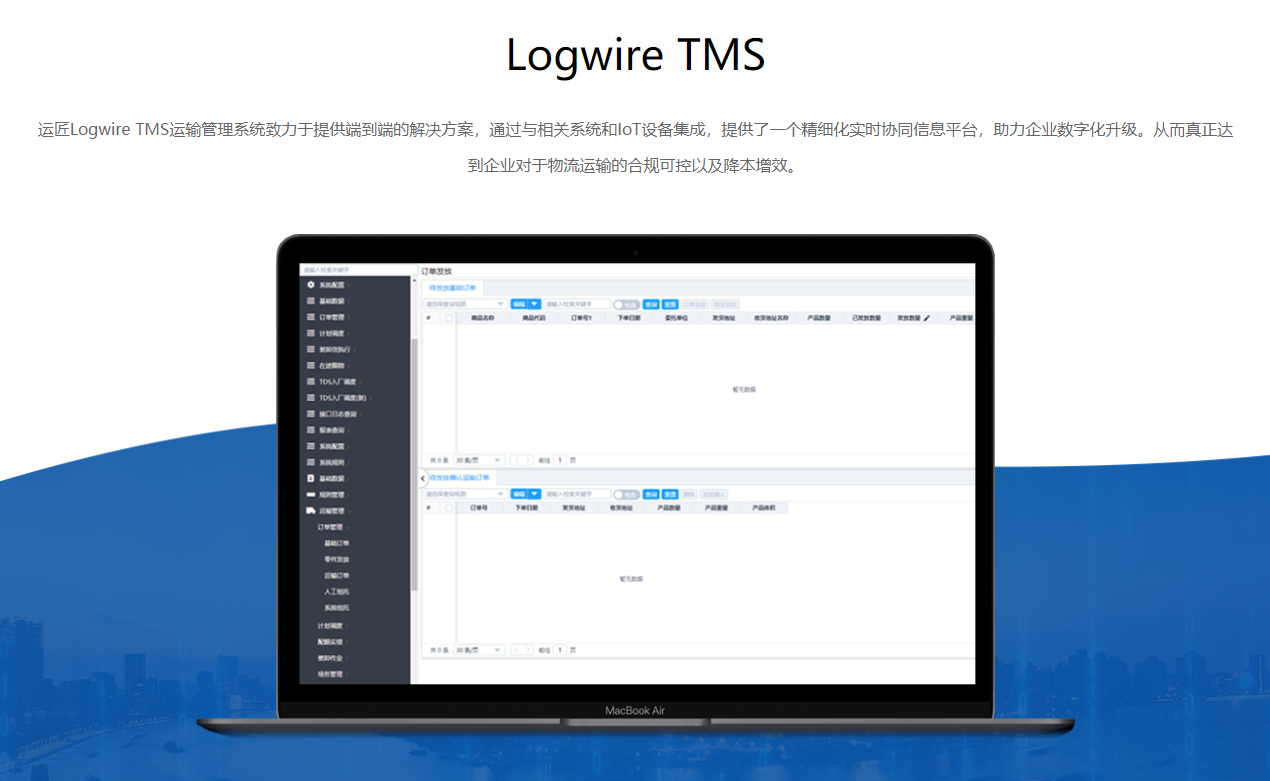
Task: Click 编辑 button in 待发放确认运输订单 panel
Action: 519,494
